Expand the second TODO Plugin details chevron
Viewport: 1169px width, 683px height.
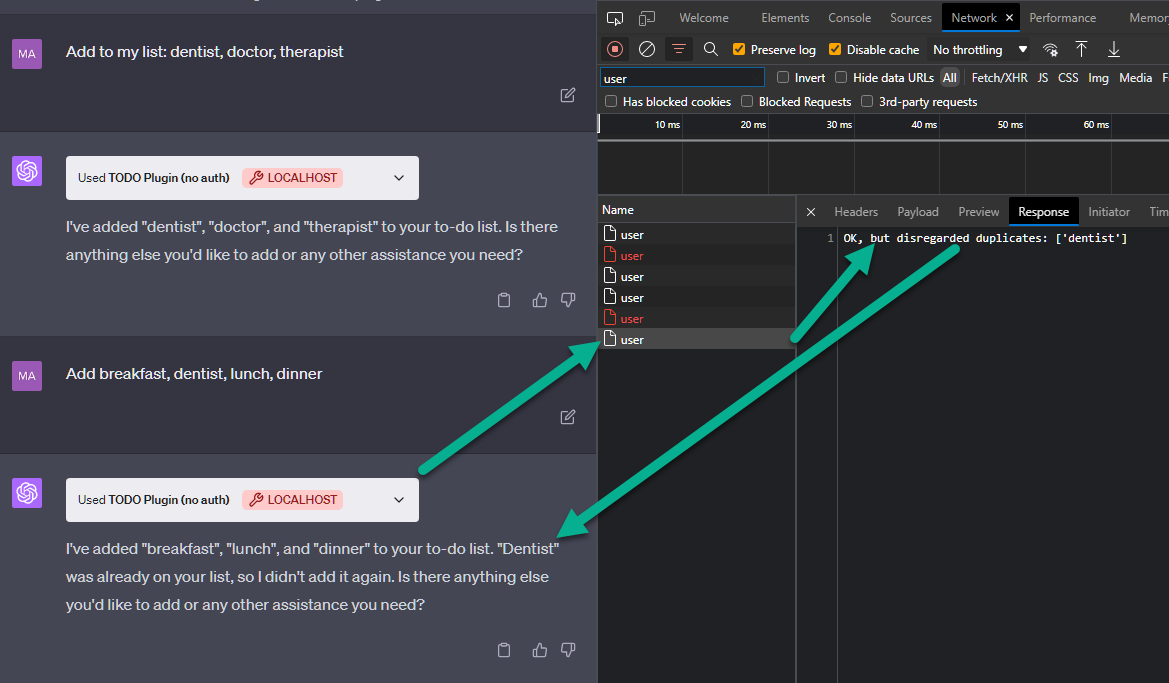coord(399,500)
